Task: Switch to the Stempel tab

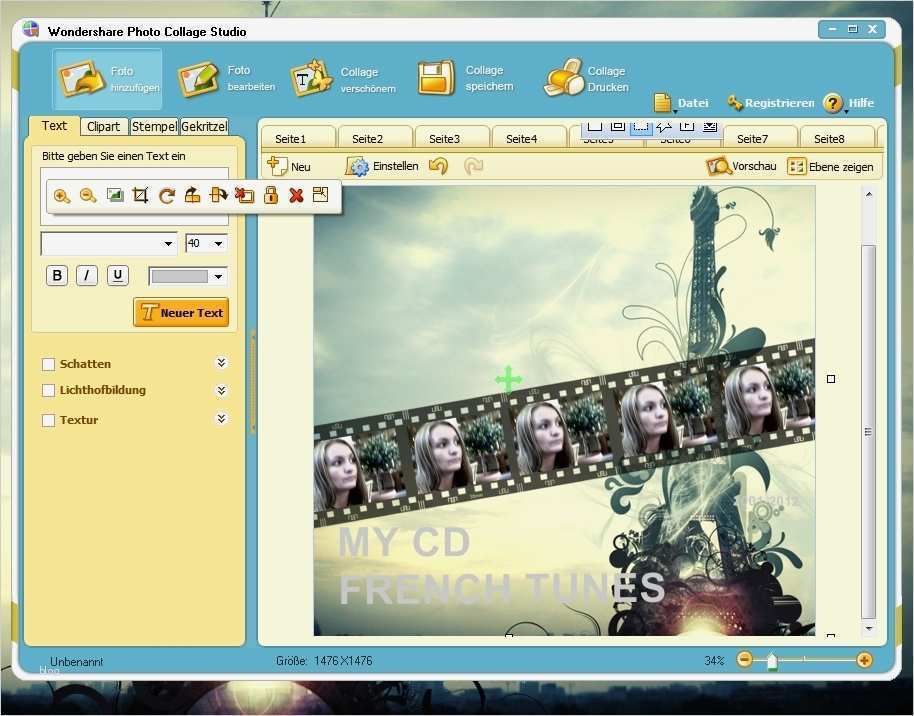Action: pos(154,127)
